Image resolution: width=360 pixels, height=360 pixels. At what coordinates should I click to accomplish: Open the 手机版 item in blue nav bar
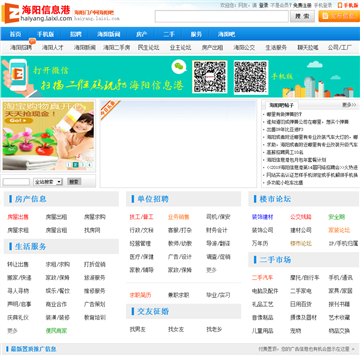tap(46, 34)
